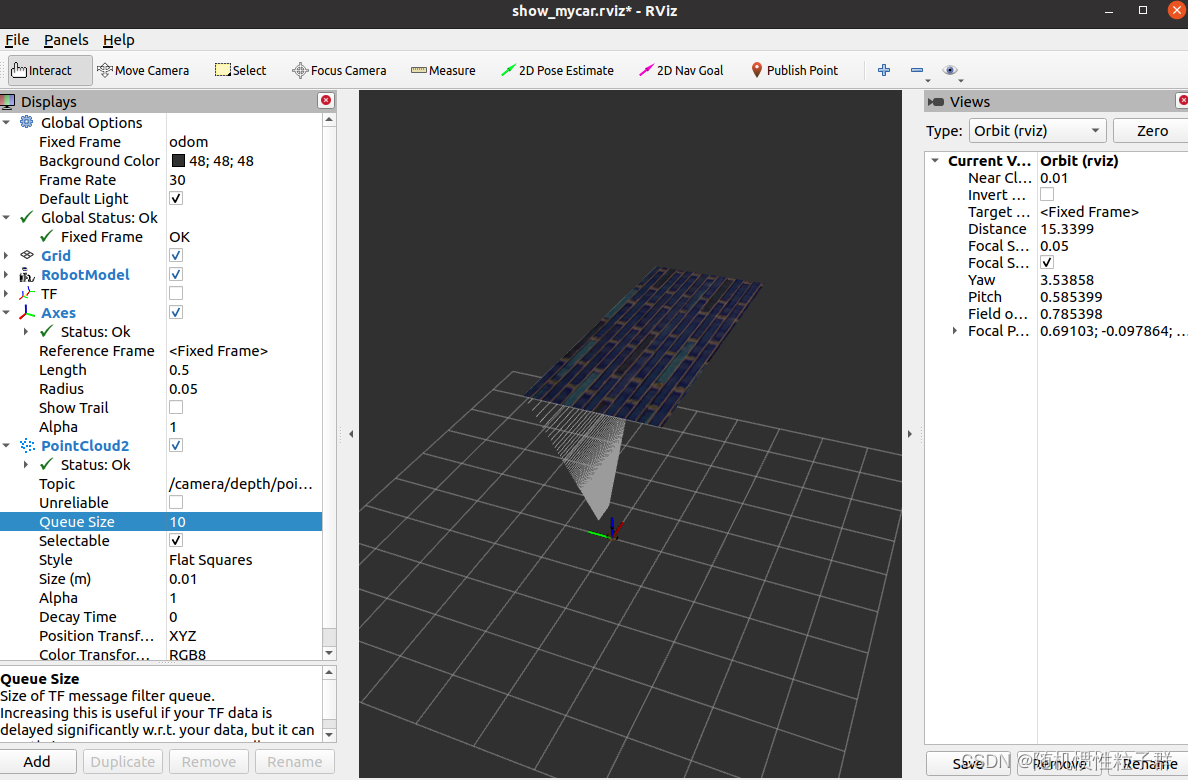Click the Zero view button
The image size is (1188, 780).
tap(1152, 131)
